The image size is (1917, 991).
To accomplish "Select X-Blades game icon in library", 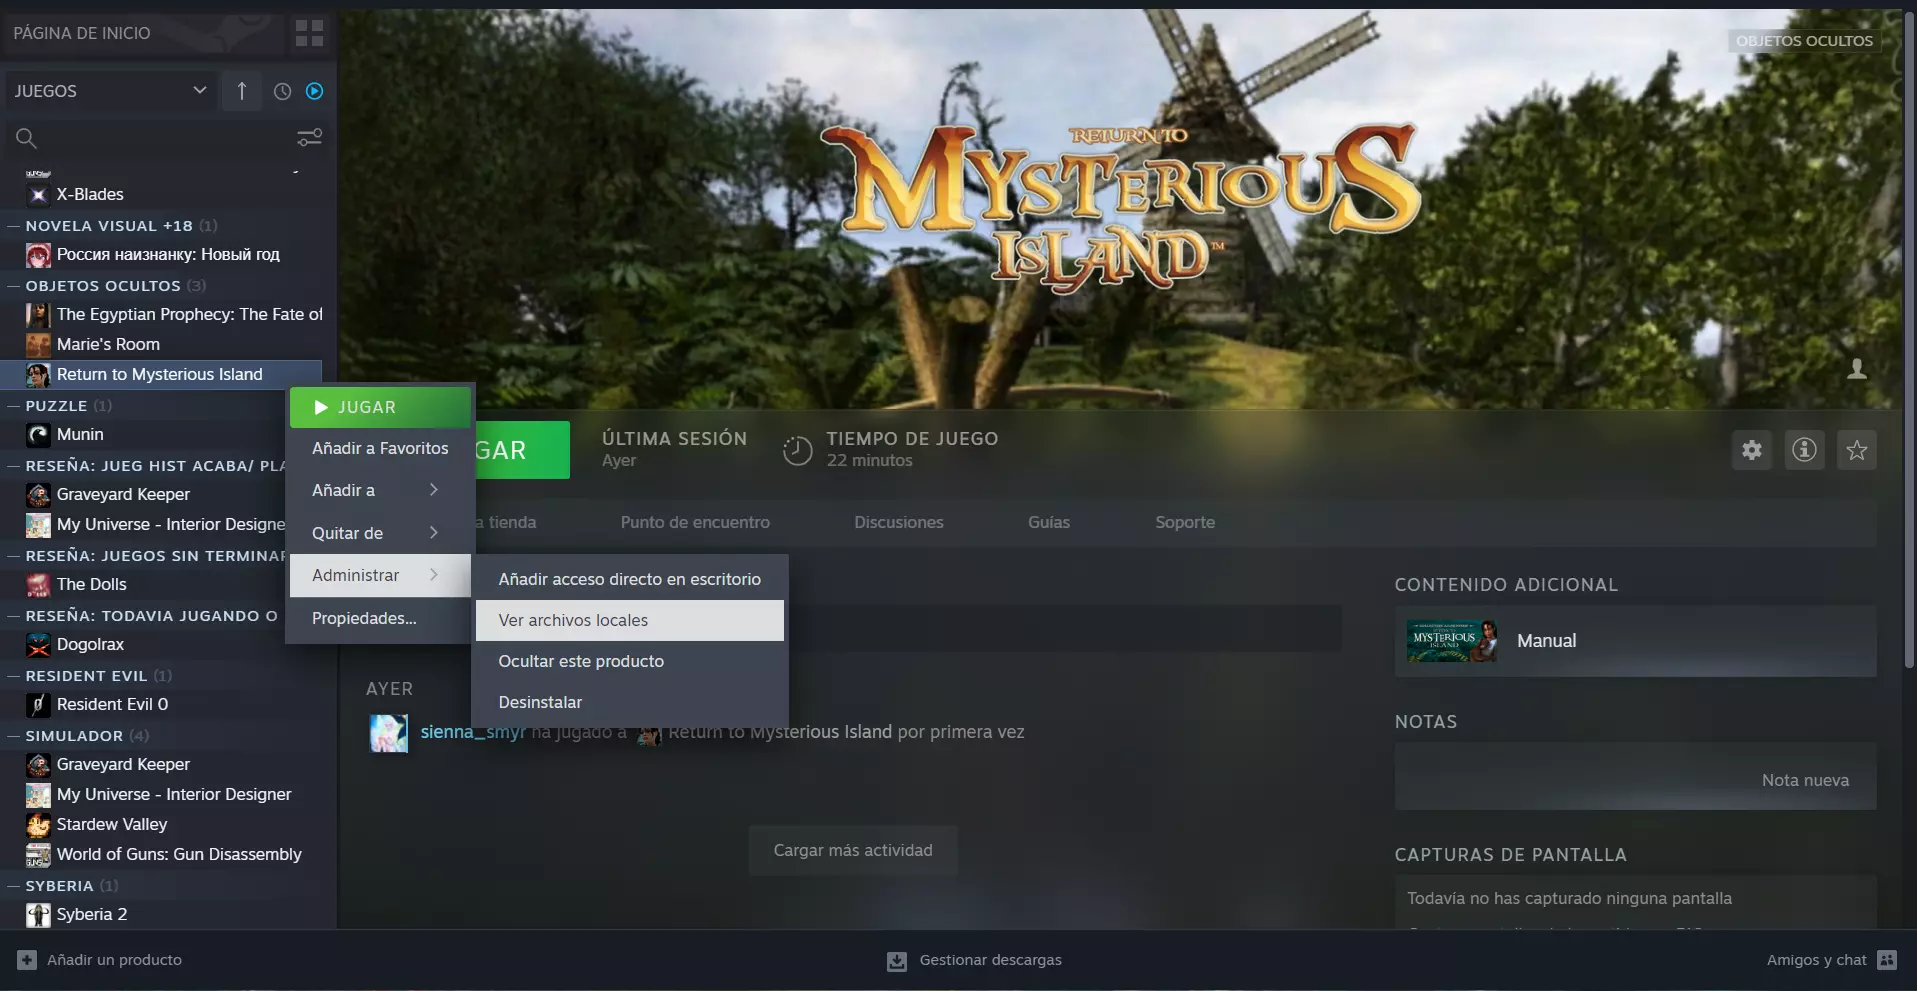I will tap(38, 194).
